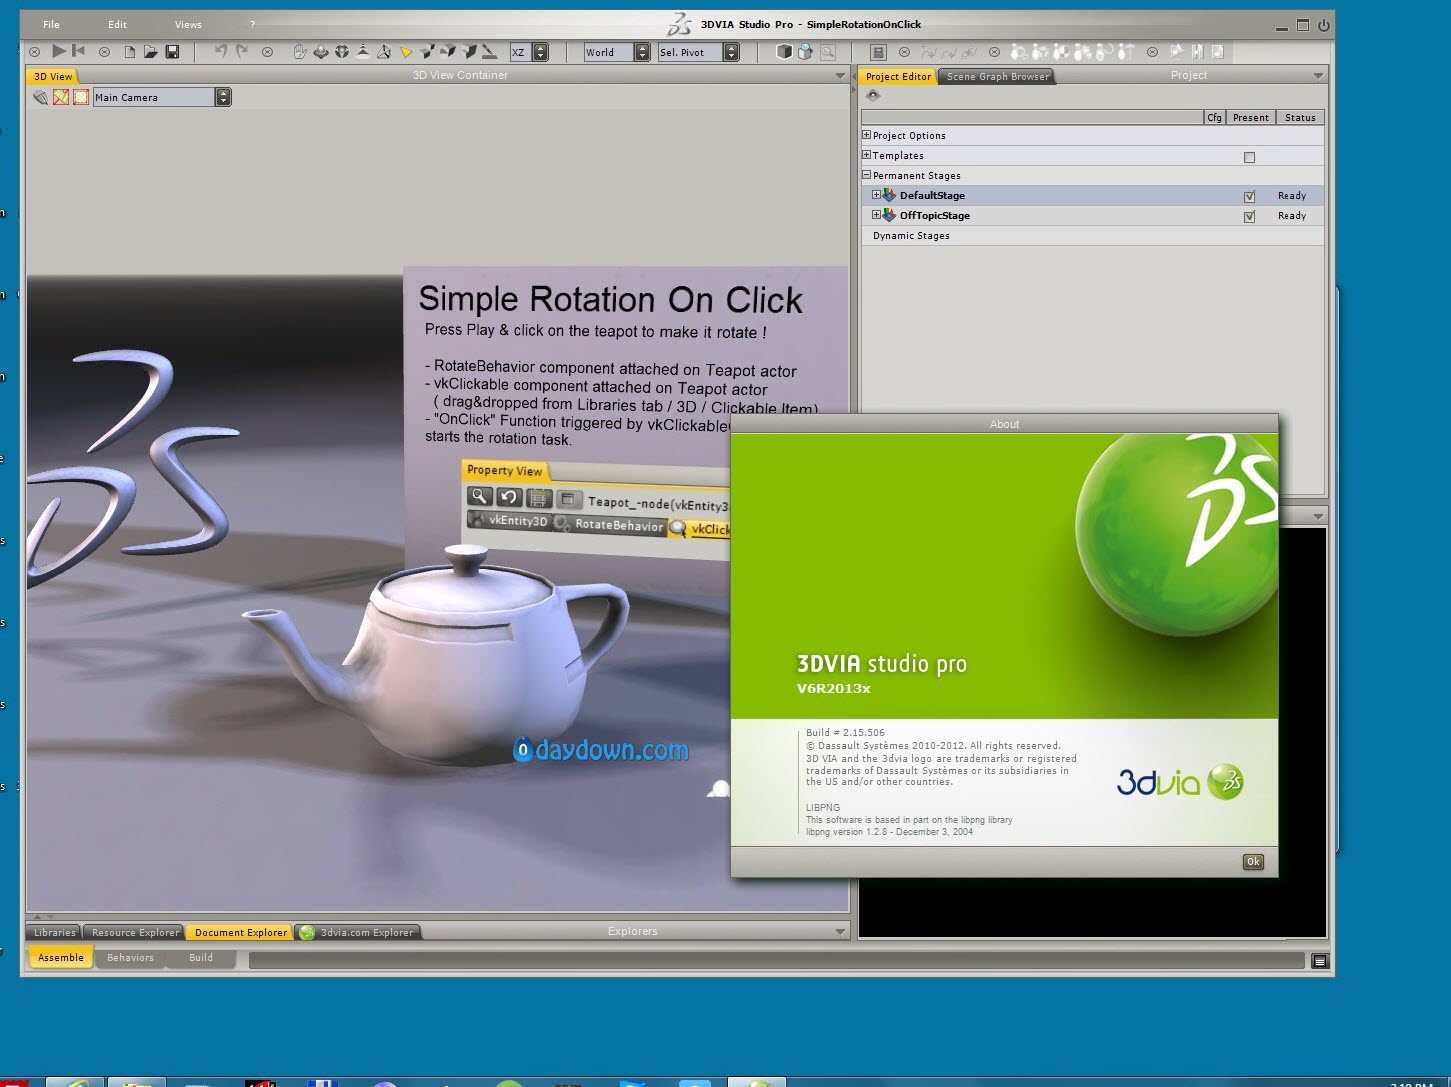Open the 3D View Container panel menu arrow
Viewport: 1451px width, 1087px height.
point(840,76)
